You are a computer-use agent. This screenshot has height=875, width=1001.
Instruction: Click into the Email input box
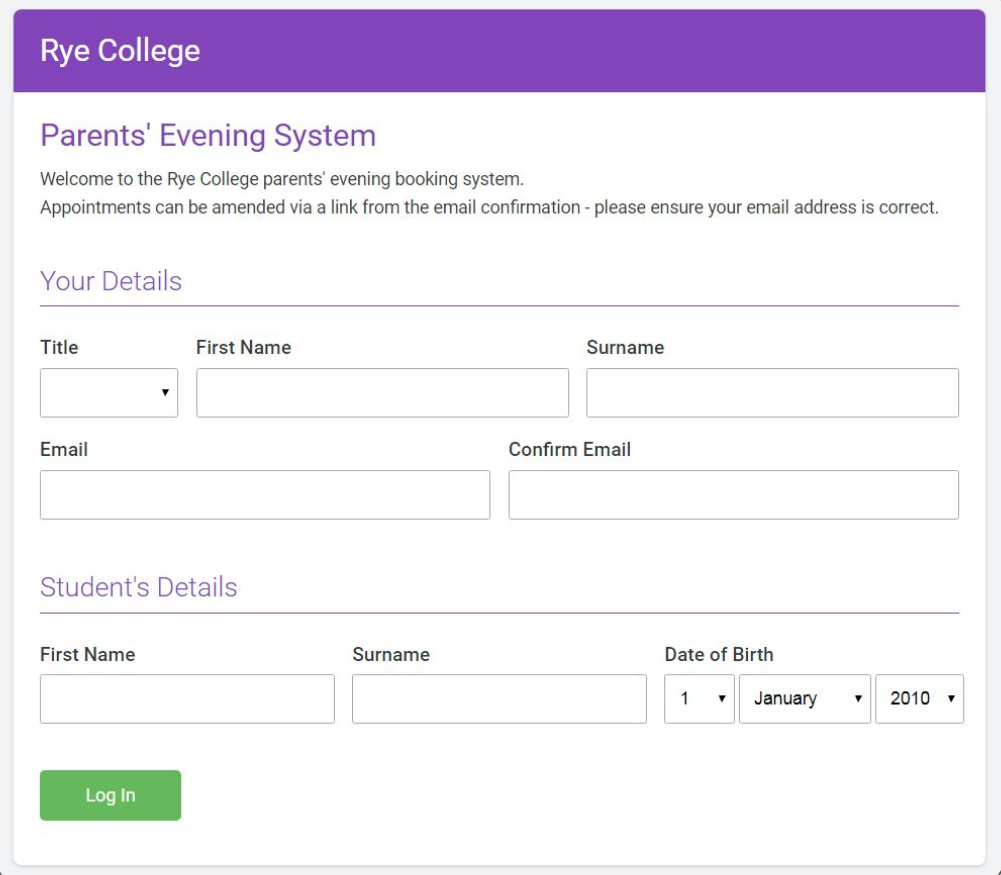(265, 495)
